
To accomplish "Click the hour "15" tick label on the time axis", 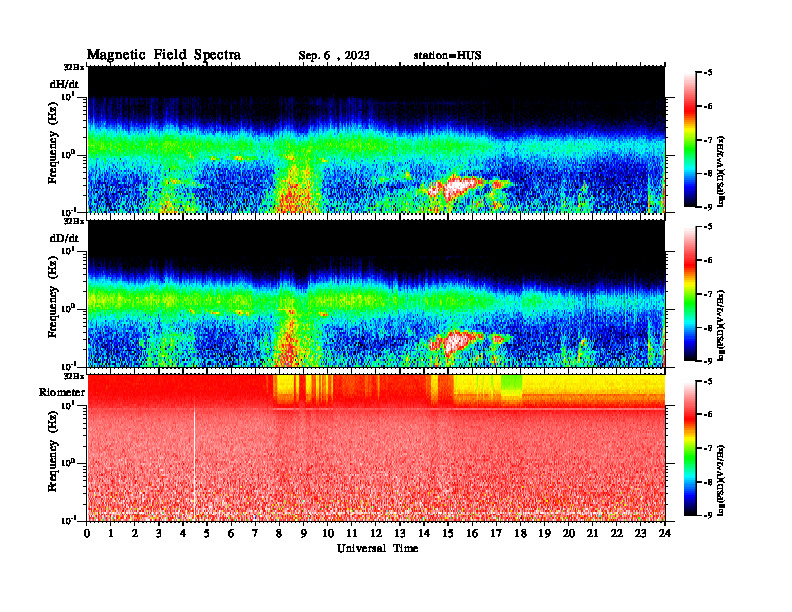I will point(448,534).
